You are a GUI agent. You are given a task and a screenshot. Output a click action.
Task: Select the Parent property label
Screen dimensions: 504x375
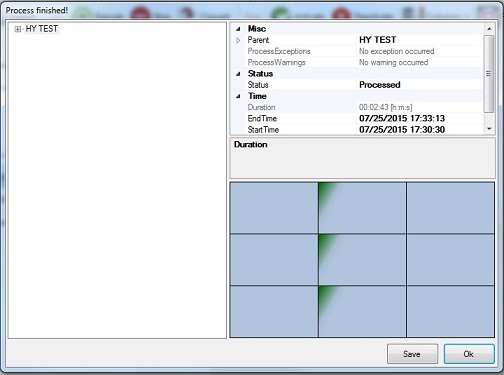point(258,40)
